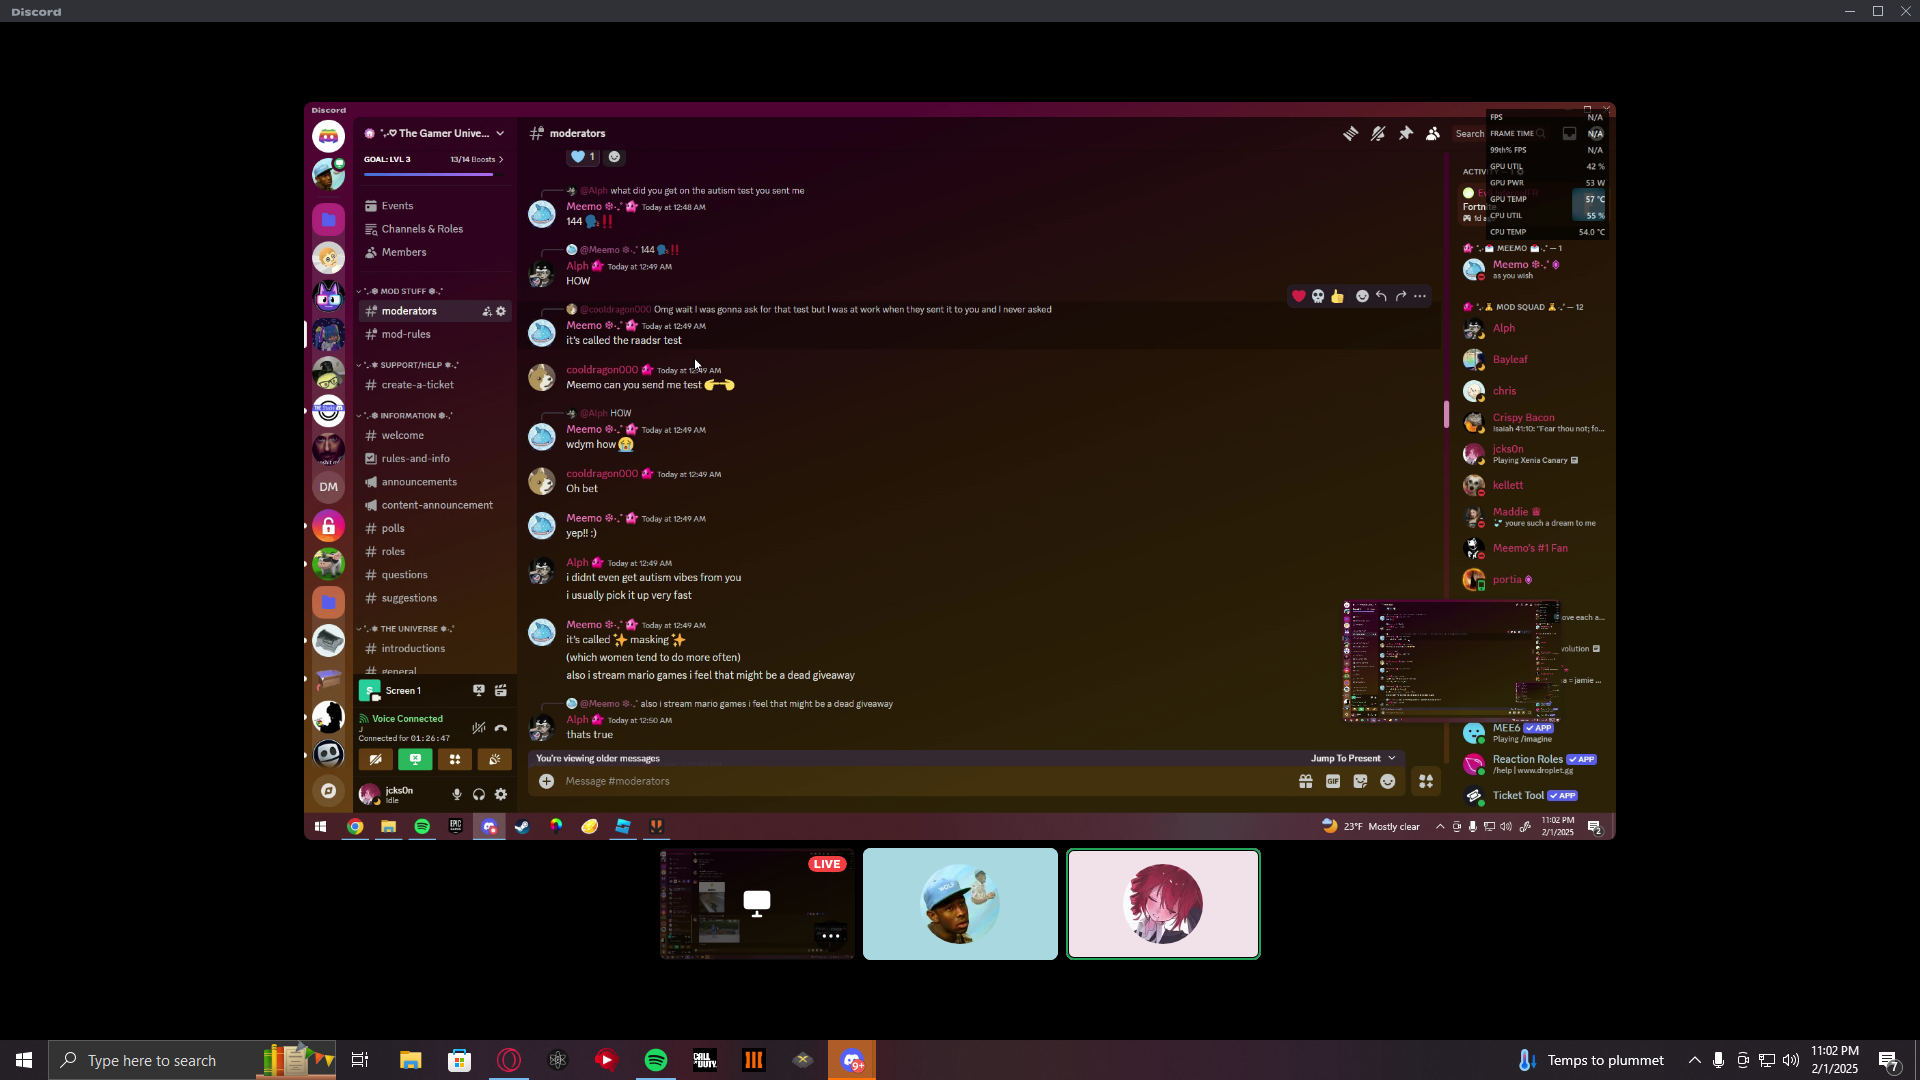The height and width of the screenshot is (1080, 1920).
Task: Open the mod-rules channel
Action: (406, 334)
